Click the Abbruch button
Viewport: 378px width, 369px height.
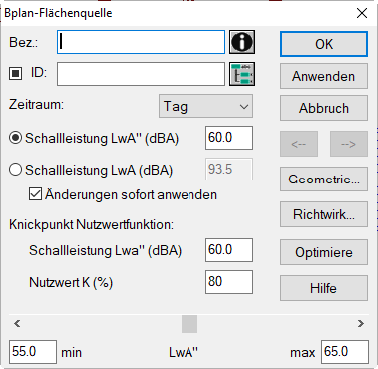pos(324,108)
